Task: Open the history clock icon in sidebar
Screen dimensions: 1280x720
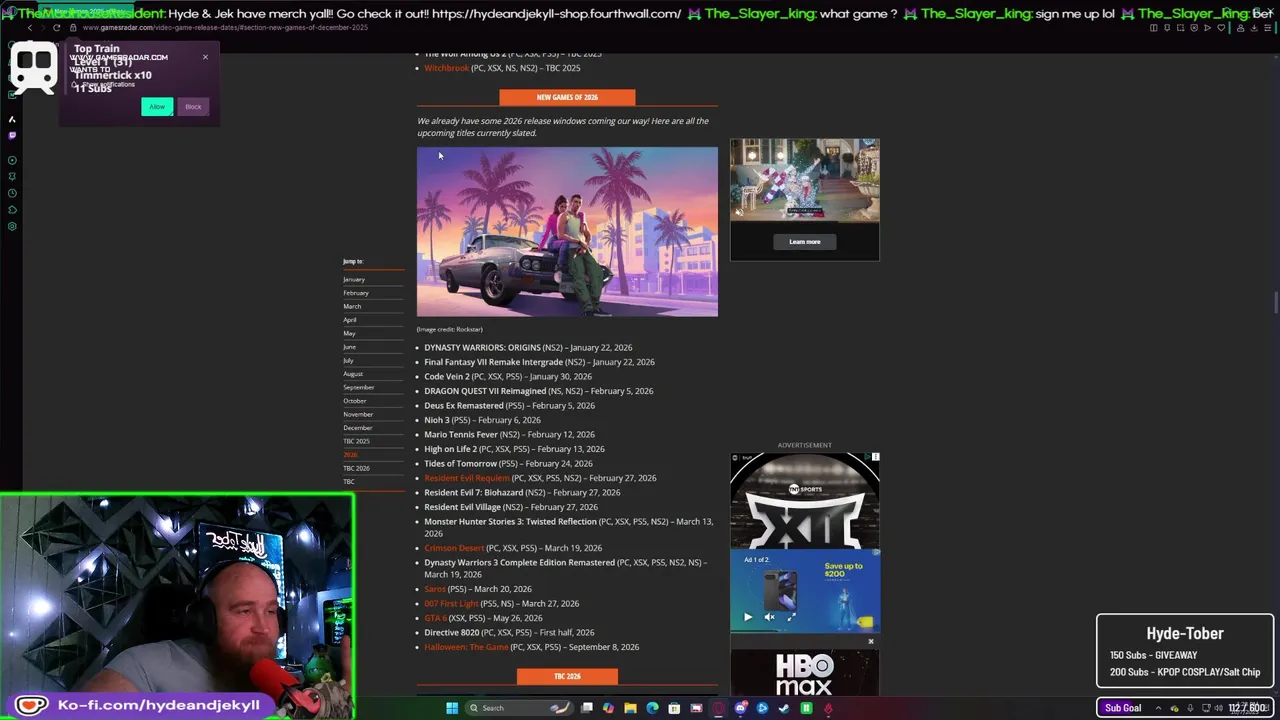Action: [12, 193]
